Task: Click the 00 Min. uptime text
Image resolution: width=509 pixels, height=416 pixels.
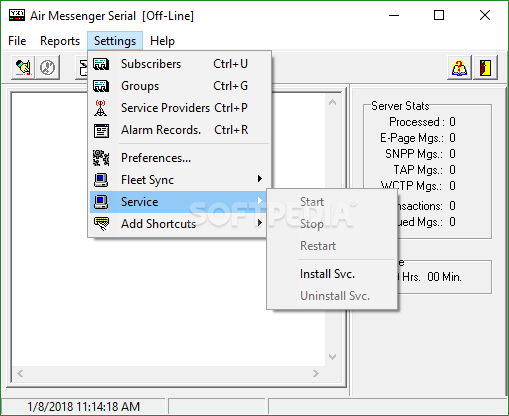Action: point(444,277)
